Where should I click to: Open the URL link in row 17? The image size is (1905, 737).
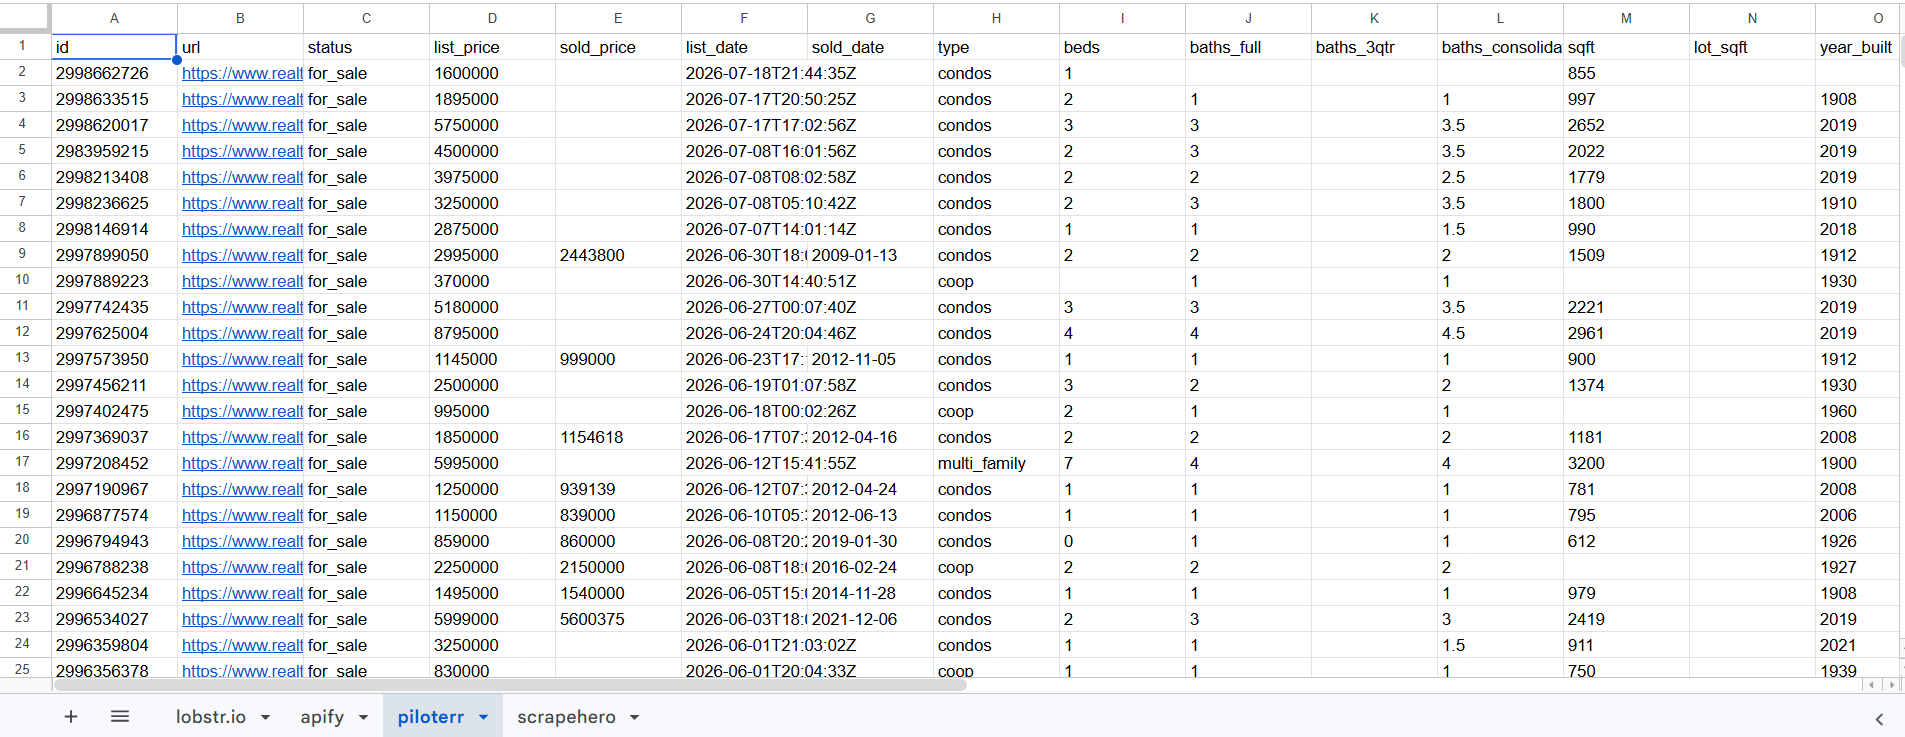click(242, 463)
